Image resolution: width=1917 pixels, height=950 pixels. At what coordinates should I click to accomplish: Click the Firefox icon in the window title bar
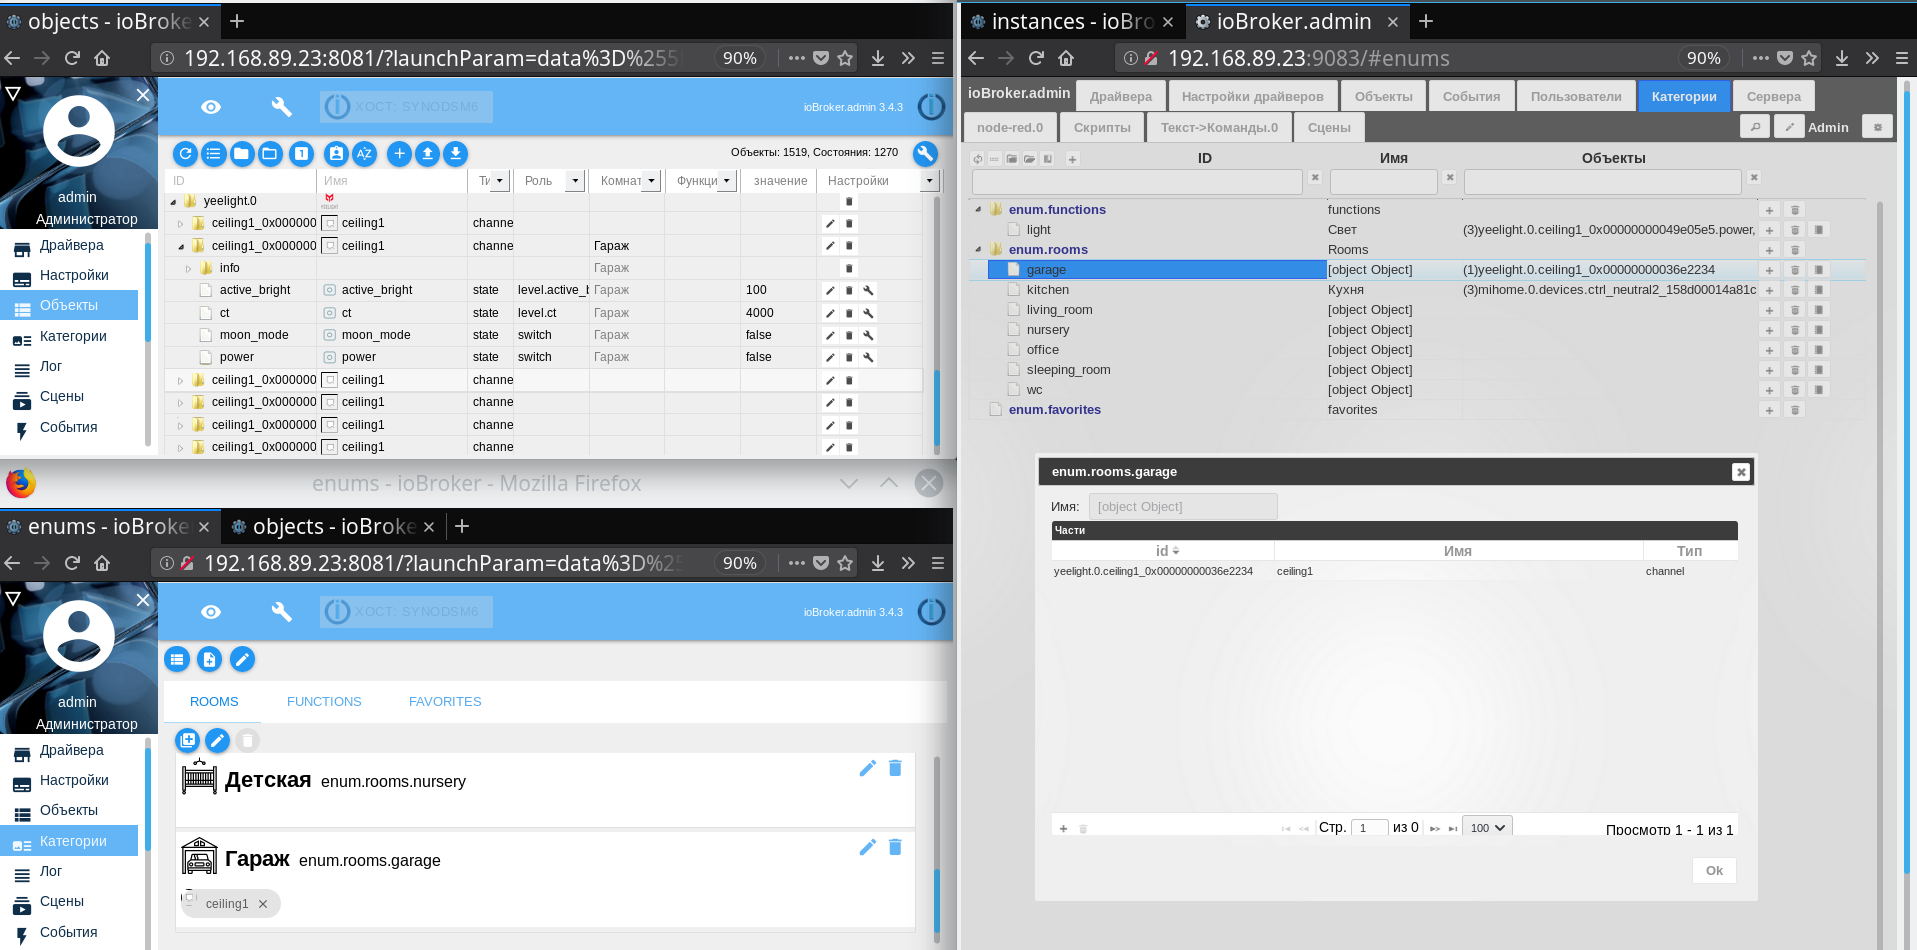coord(21,483)
